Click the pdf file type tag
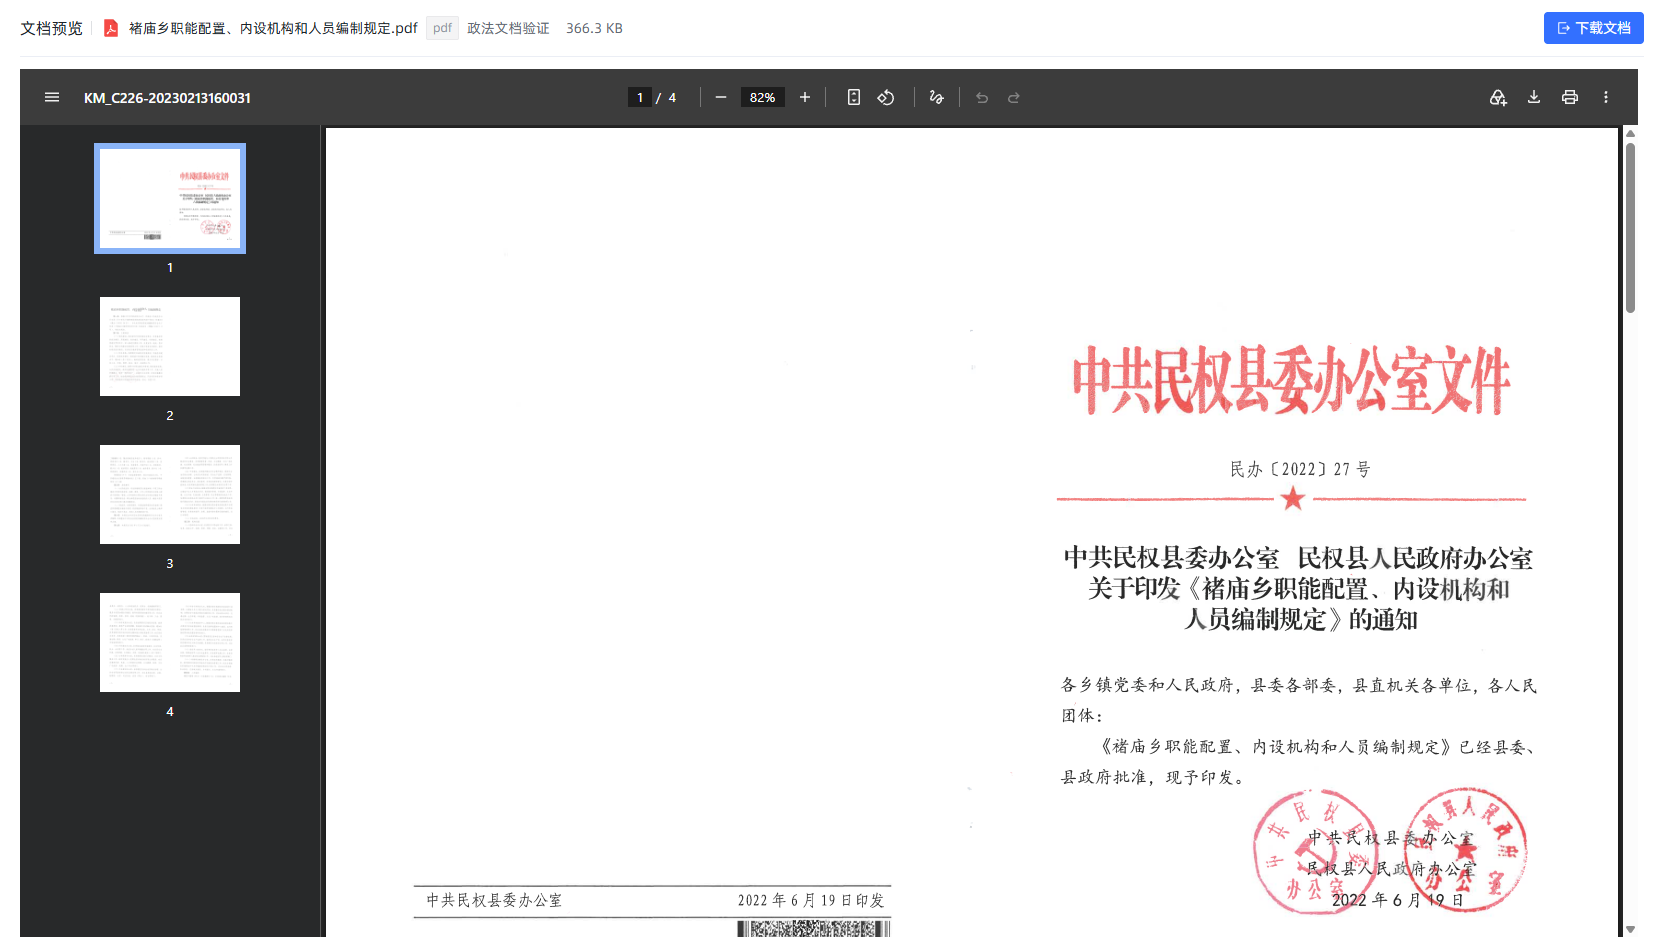 442,28
